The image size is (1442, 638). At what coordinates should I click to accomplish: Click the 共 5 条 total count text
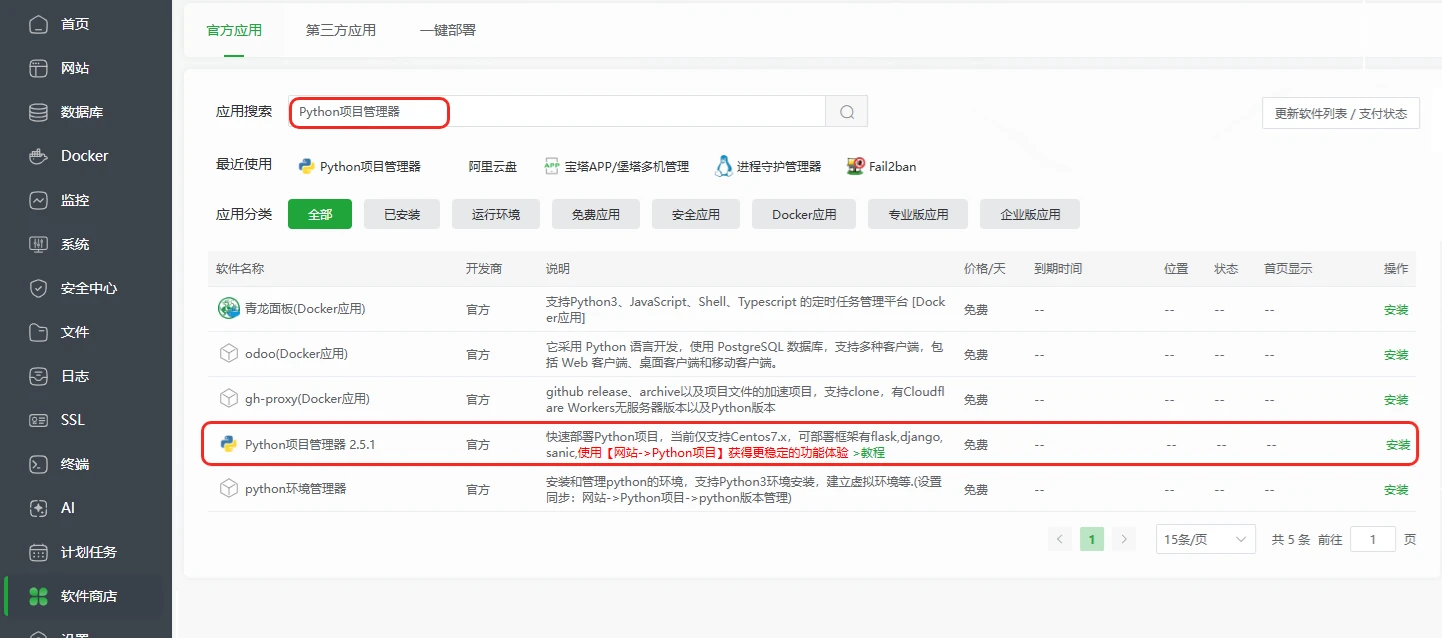pyautogui.click(x=1291, y=539)
